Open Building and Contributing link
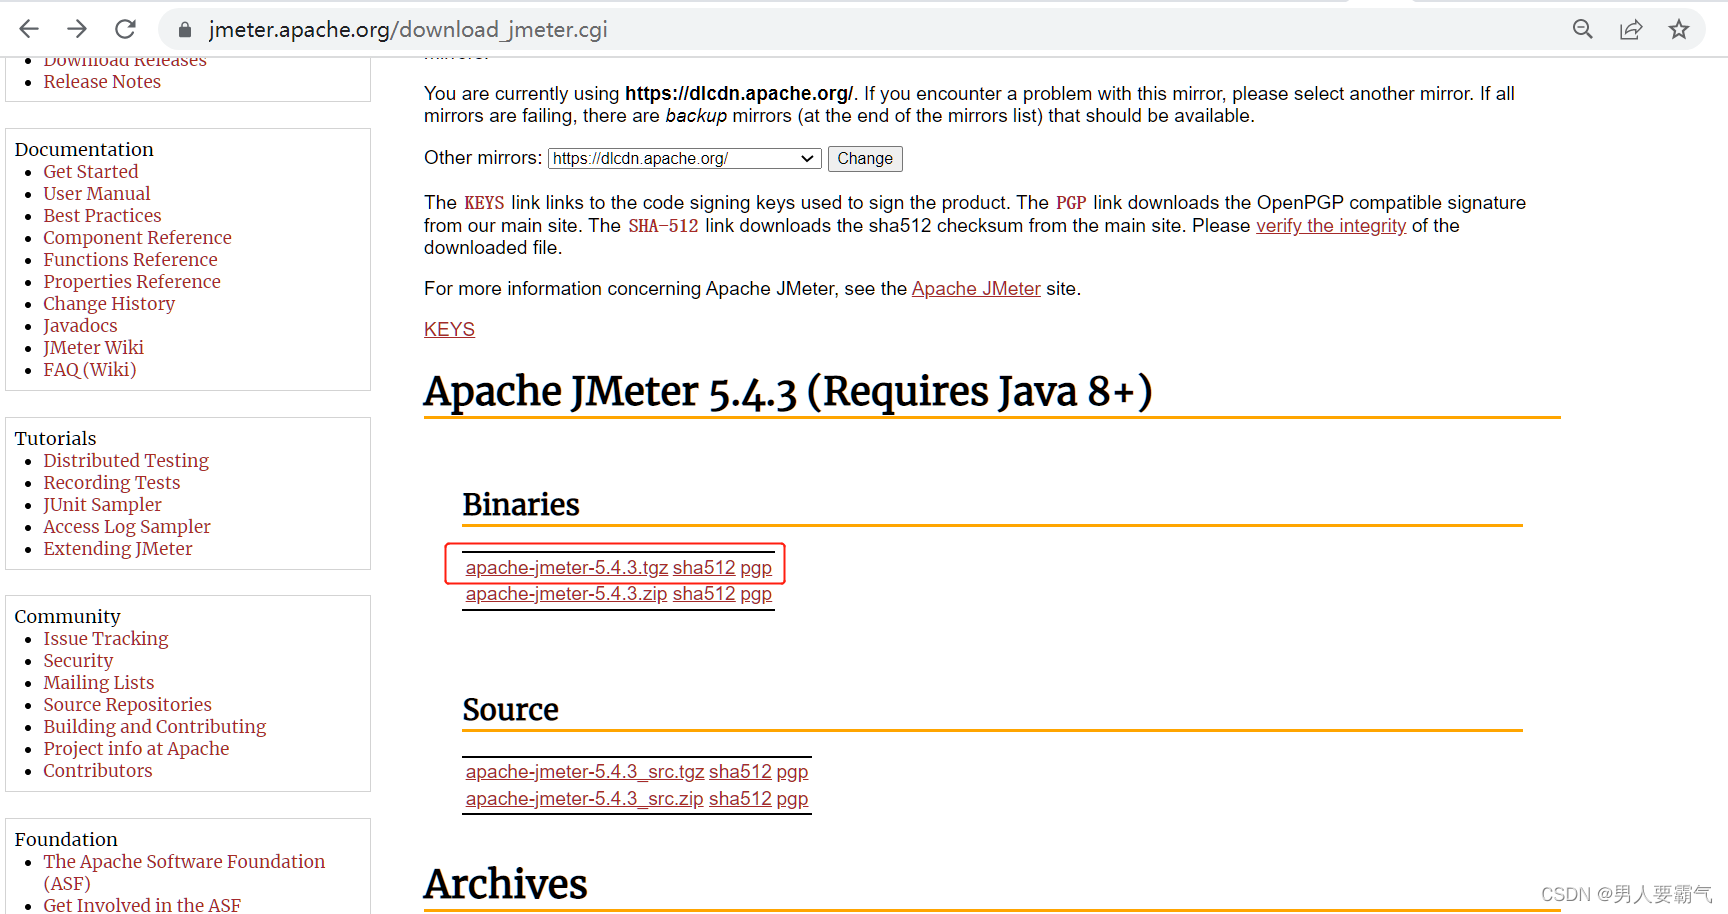This screenshot has height=914, width=1728. click(x=155, y=727)
